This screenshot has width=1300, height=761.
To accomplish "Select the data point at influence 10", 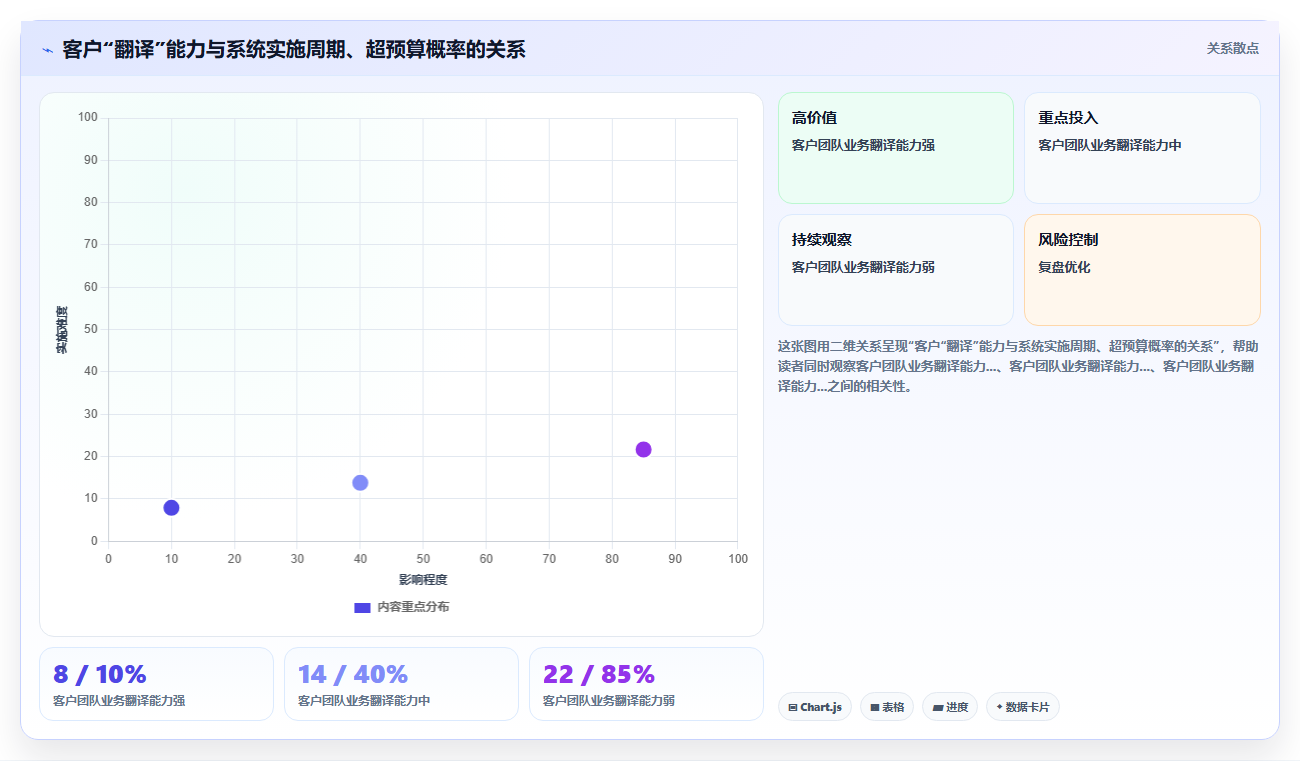I will [171, 507].
